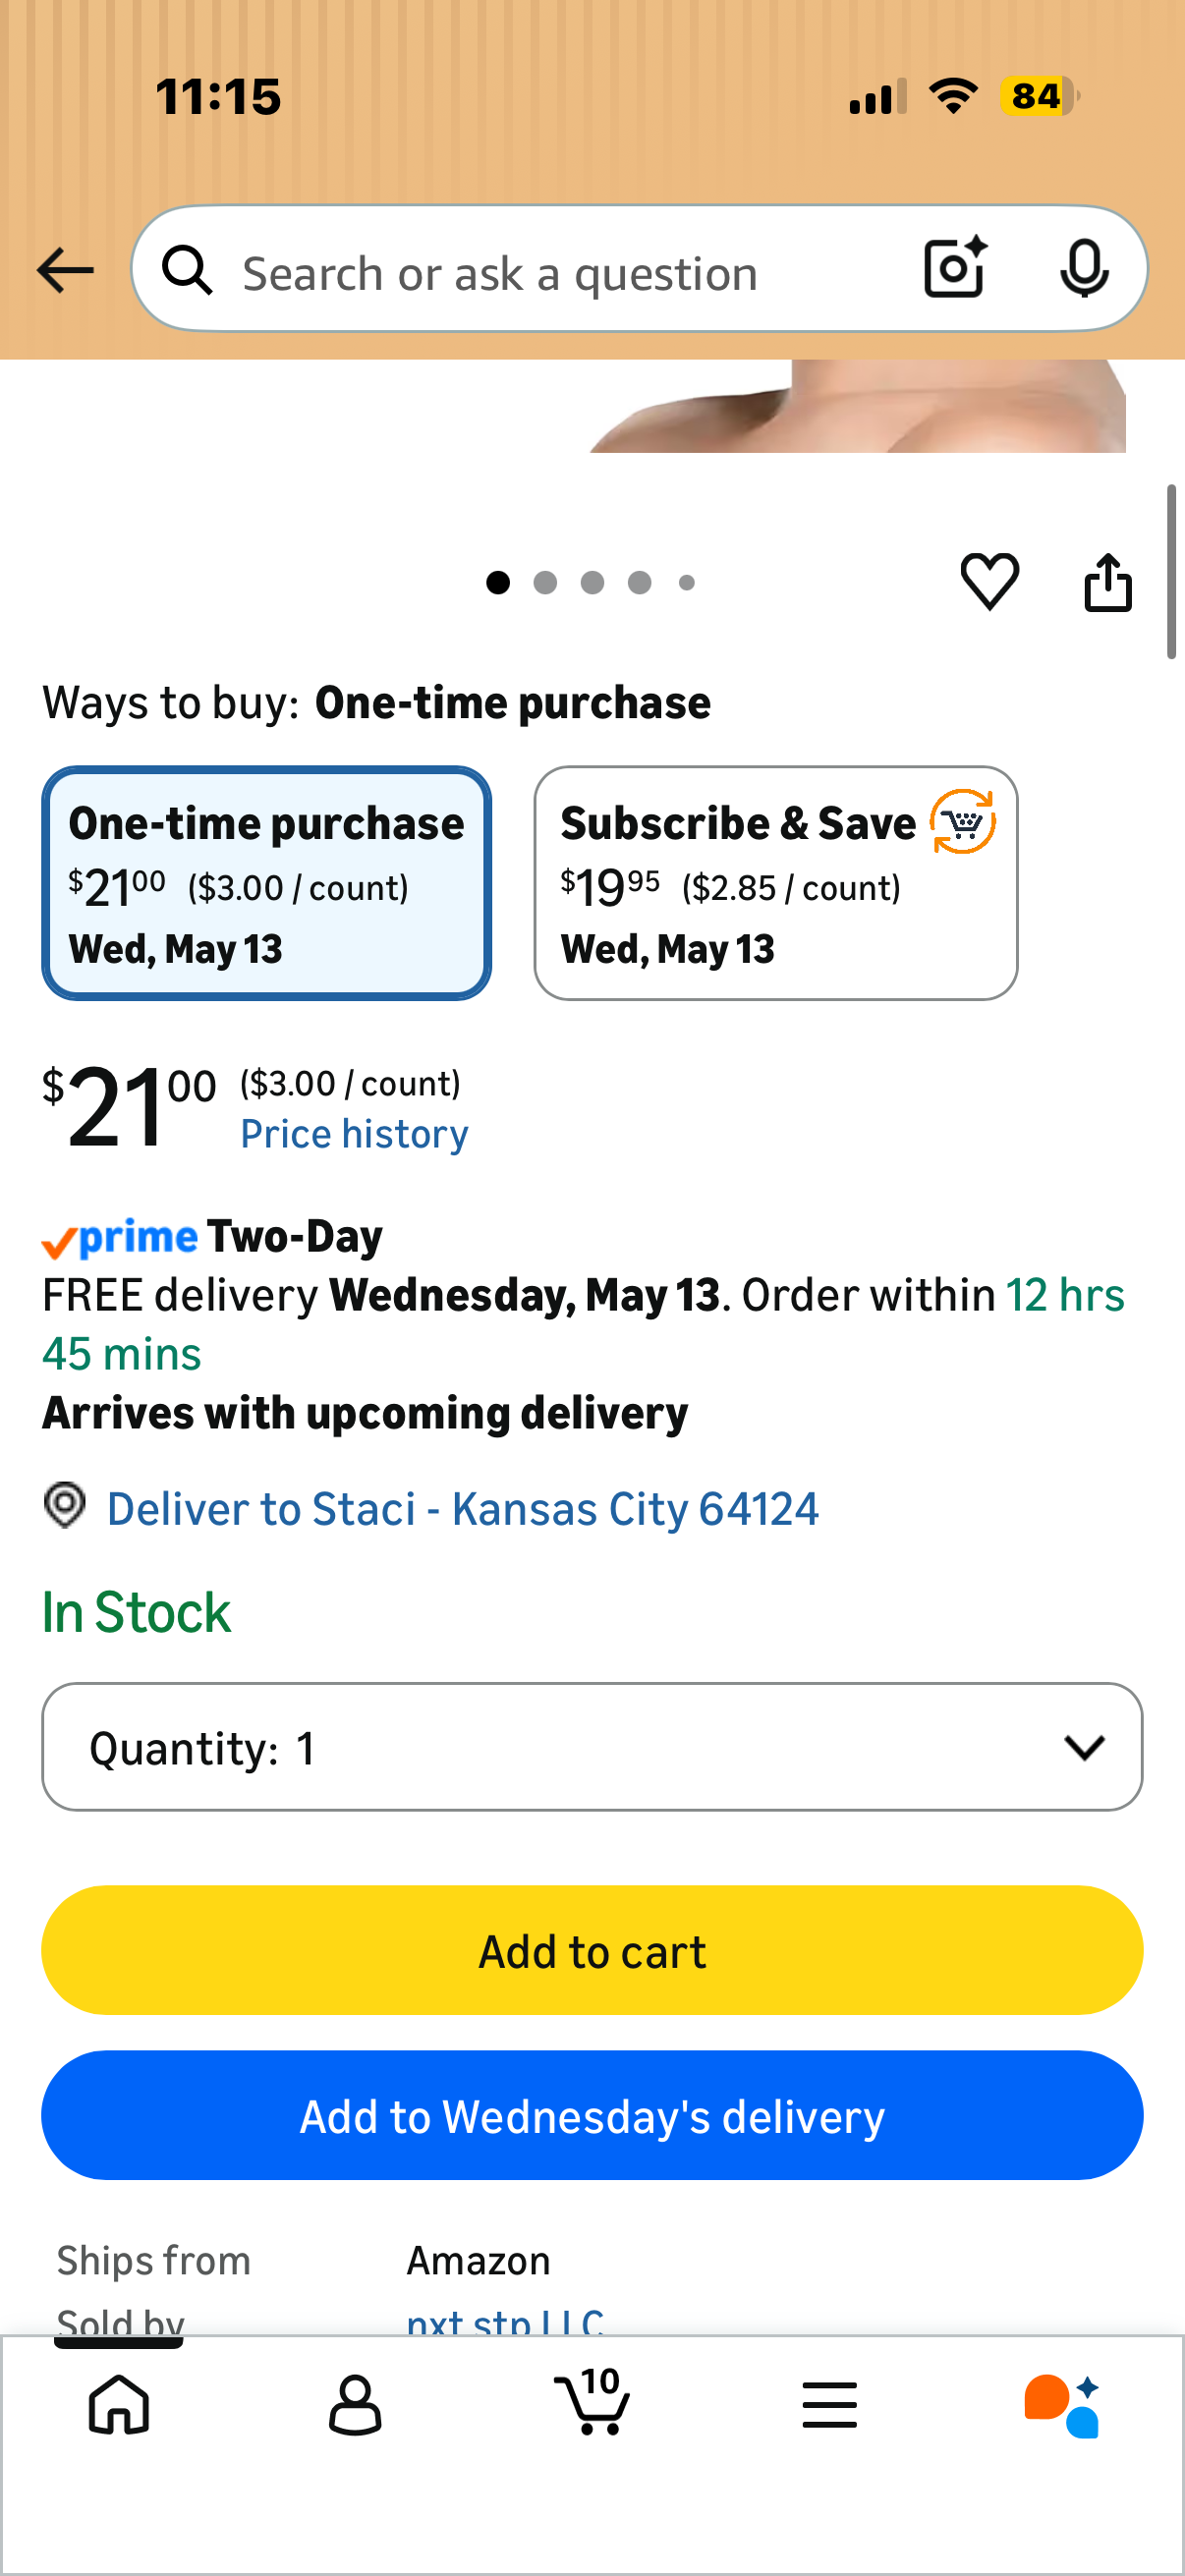Expand the Quantity dropdown
The width and height of the screenshot is (1185, 2576).
pyautogui.click(x=592, y=1746)
